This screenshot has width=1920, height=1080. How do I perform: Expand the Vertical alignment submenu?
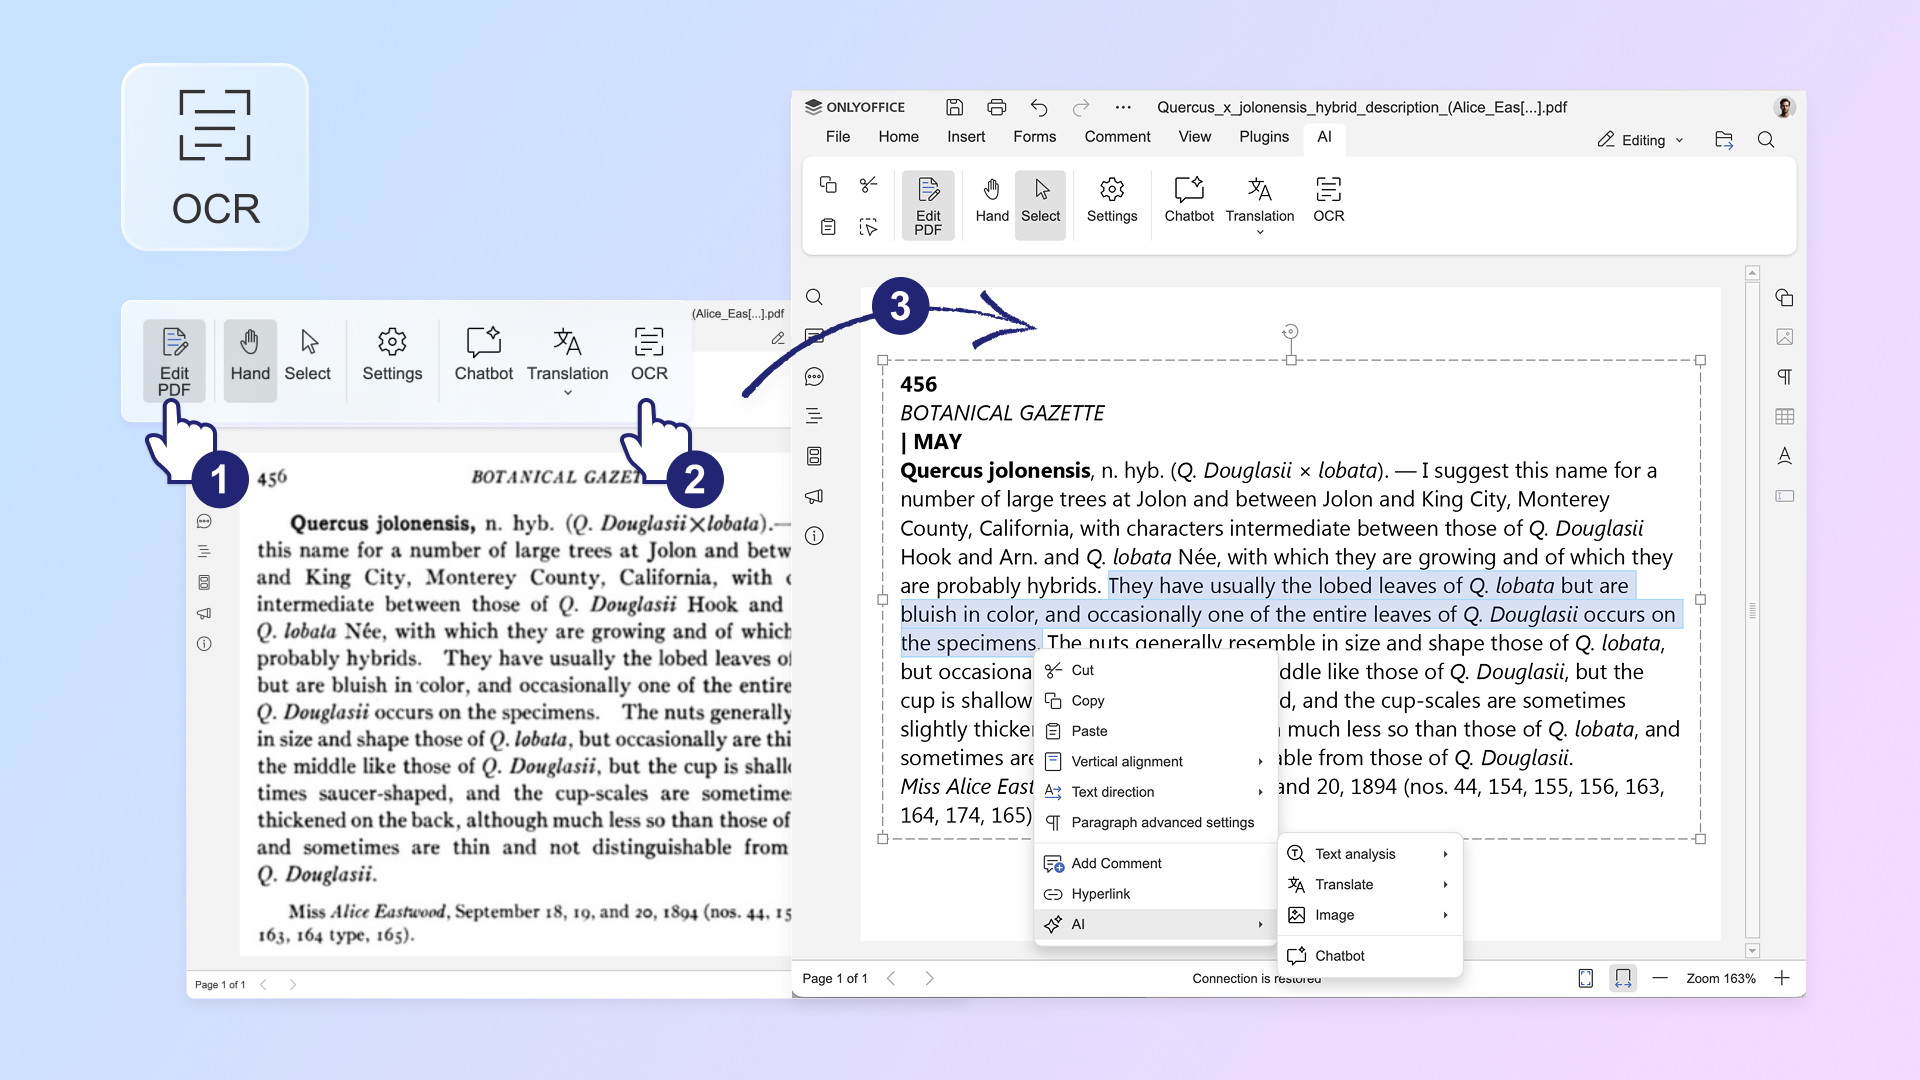coord(1155,762)
